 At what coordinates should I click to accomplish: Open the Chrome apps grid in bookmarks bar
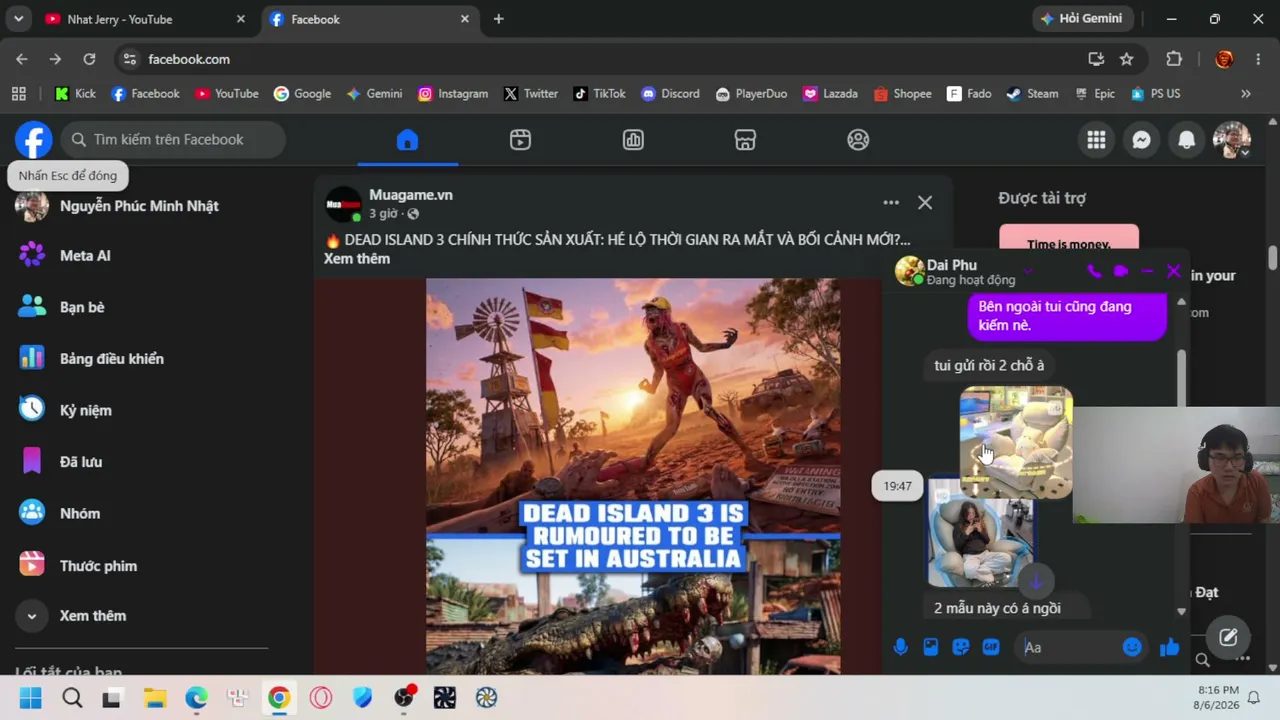(19, 94)
